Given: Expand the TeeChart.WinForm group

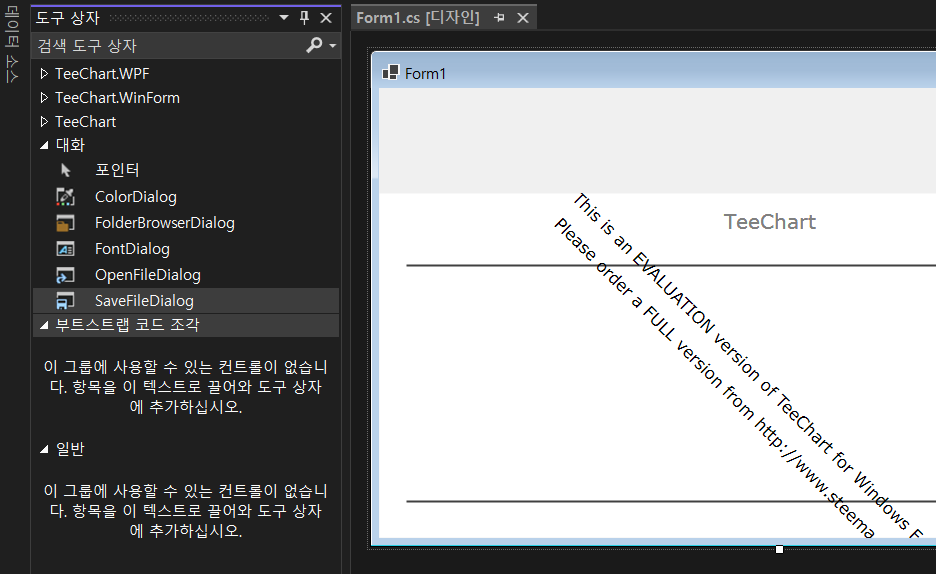Looking at the screenshot, I should point(44,98).
